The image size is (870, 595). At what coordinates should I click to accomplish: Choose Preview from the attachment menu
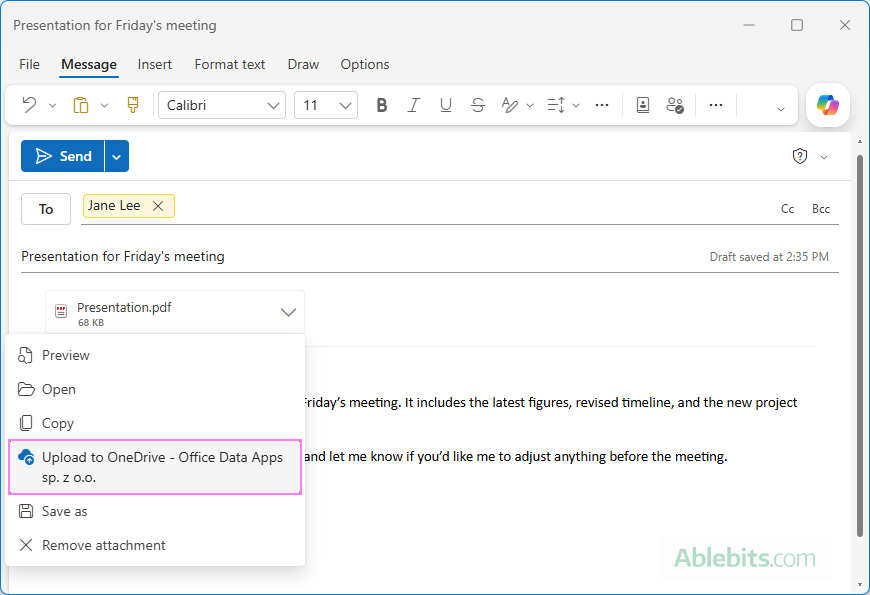coord(155,355)
